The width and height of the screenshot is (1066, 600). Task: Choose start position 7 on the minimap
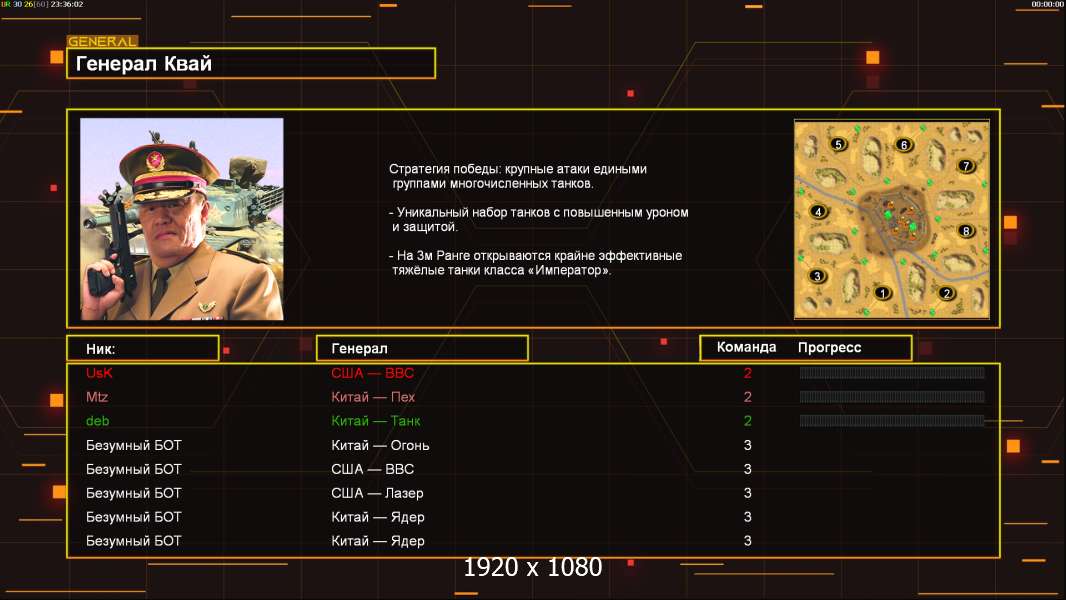pos(965,166)
